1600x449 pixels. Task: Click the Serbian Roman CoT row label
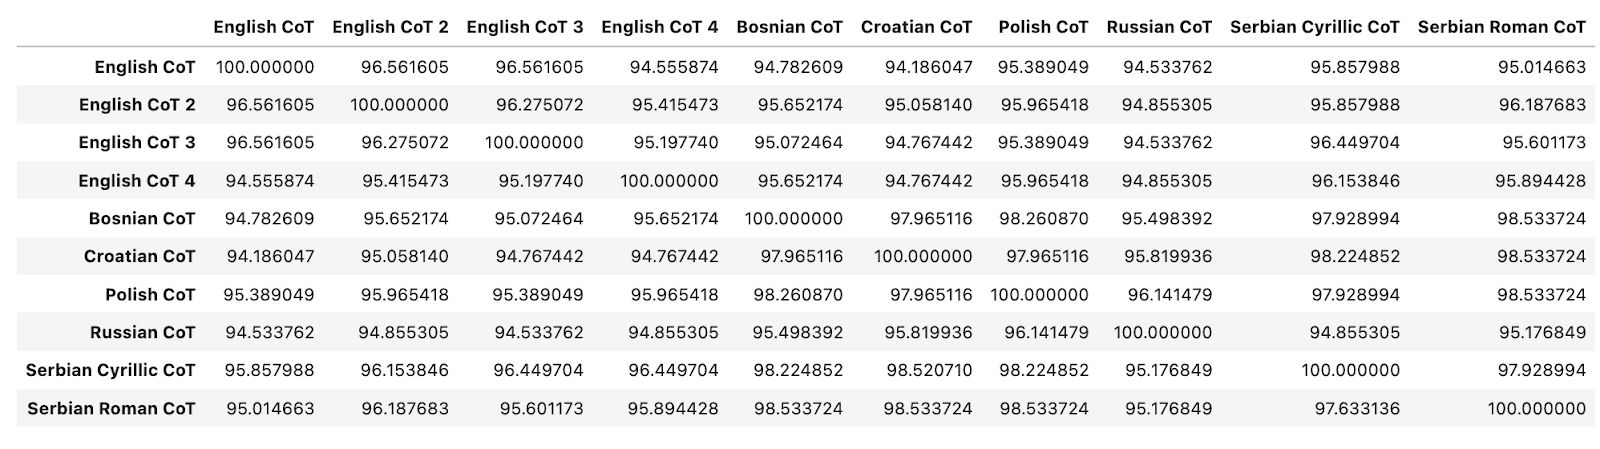click(x=111, y=408)
